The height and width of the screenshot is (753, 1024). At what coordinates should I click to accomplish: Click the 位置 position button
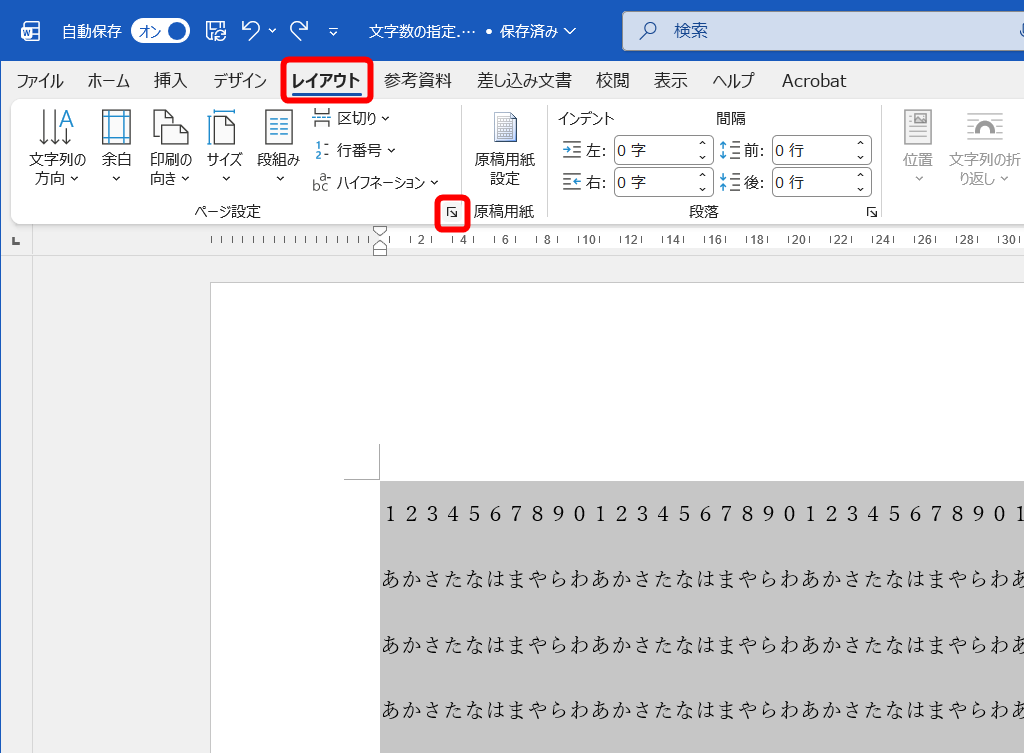(918, 147)
